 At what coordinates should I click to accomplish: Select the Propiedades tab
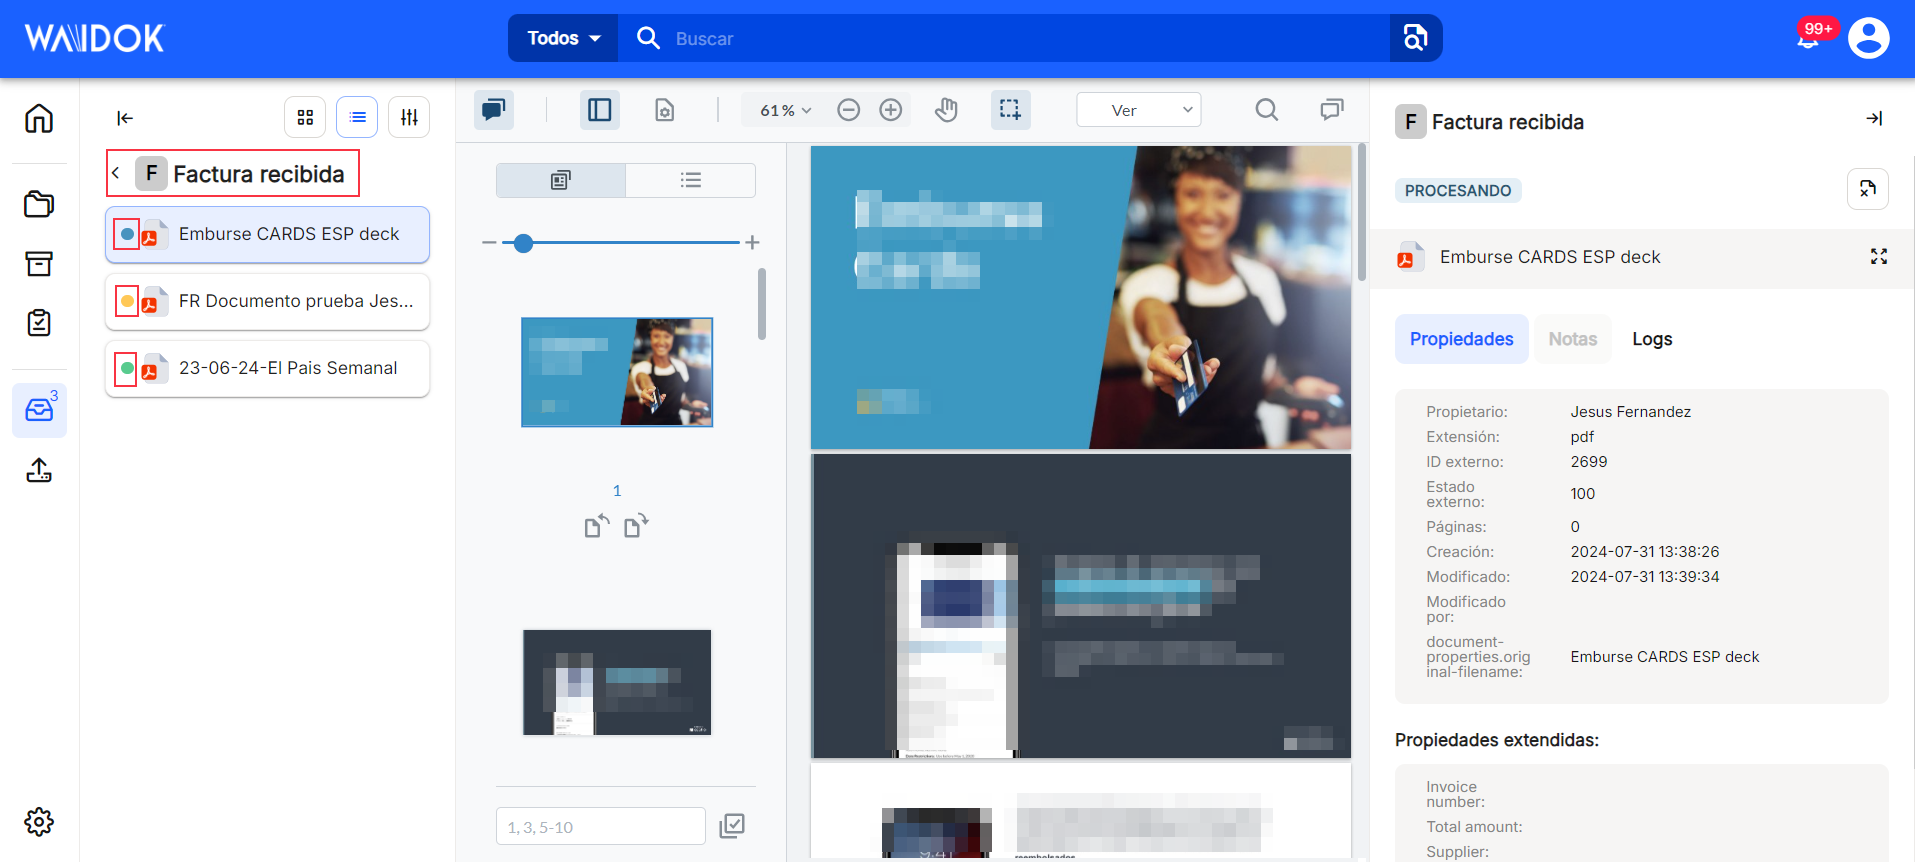pos(1461,339)
